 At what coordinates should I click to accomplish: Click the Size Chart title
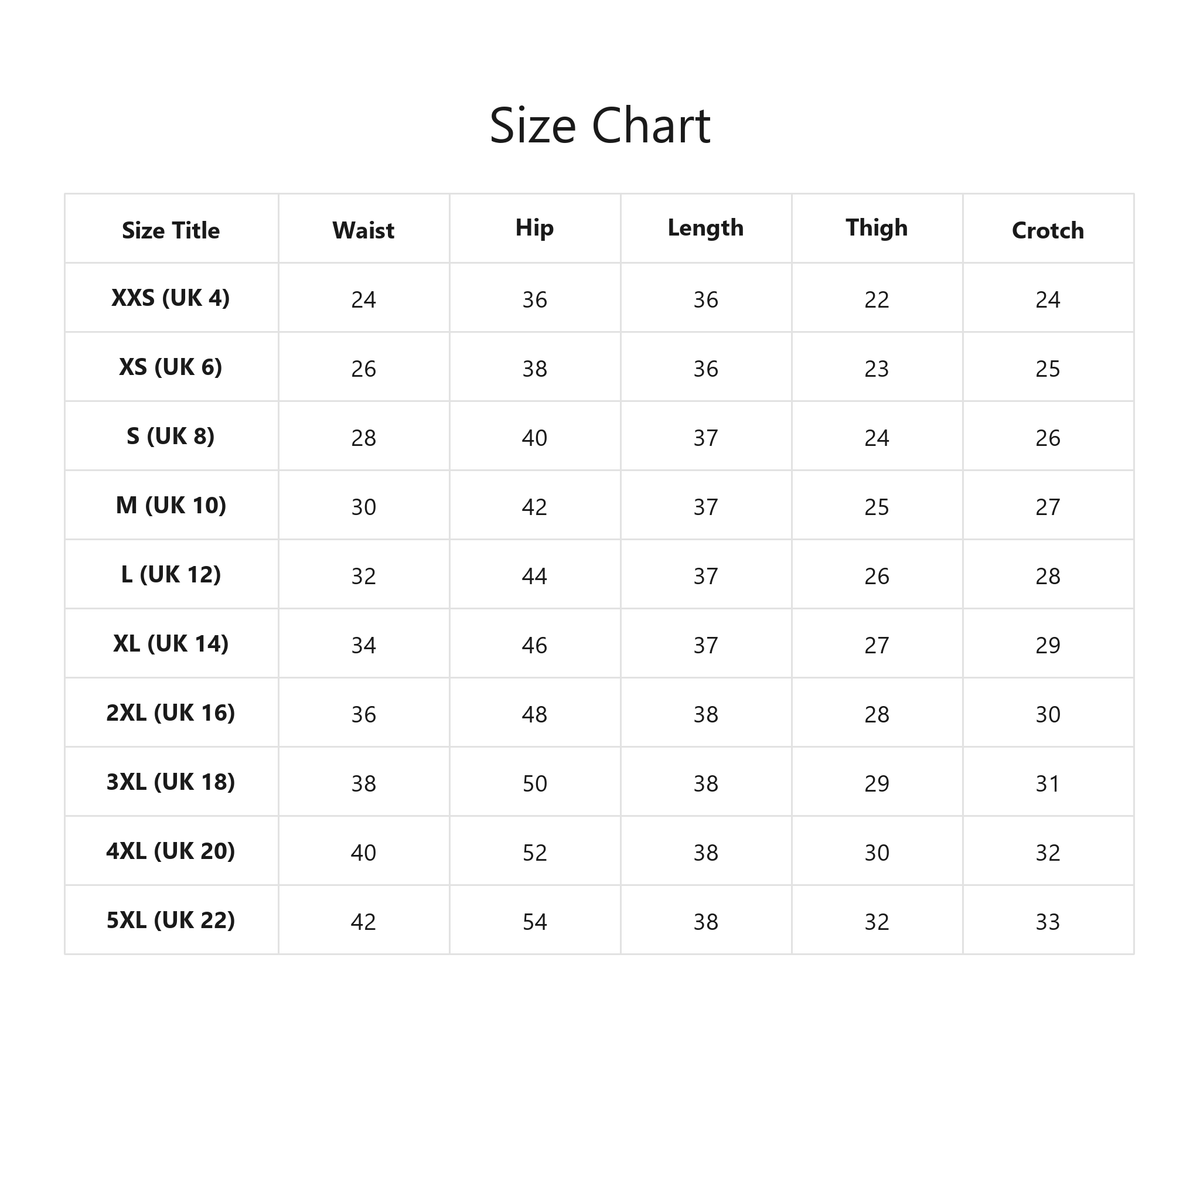pos(600,126)
